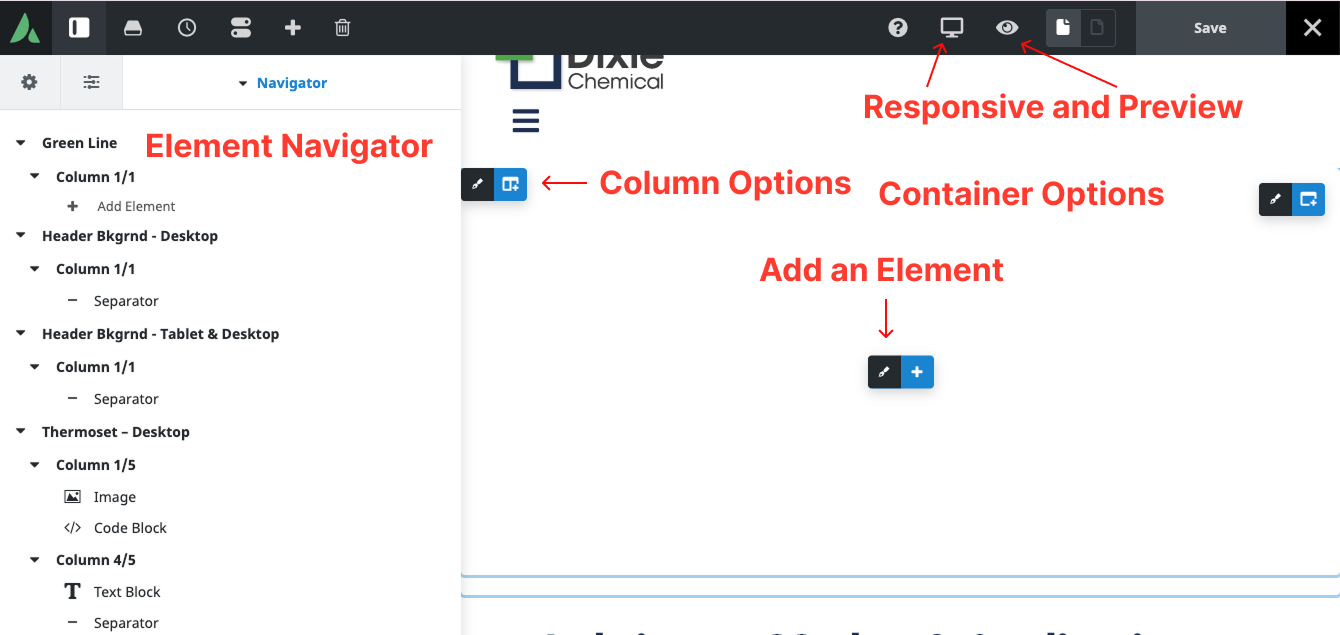Click the trash icon to clear layout

(x=342, y=28)
